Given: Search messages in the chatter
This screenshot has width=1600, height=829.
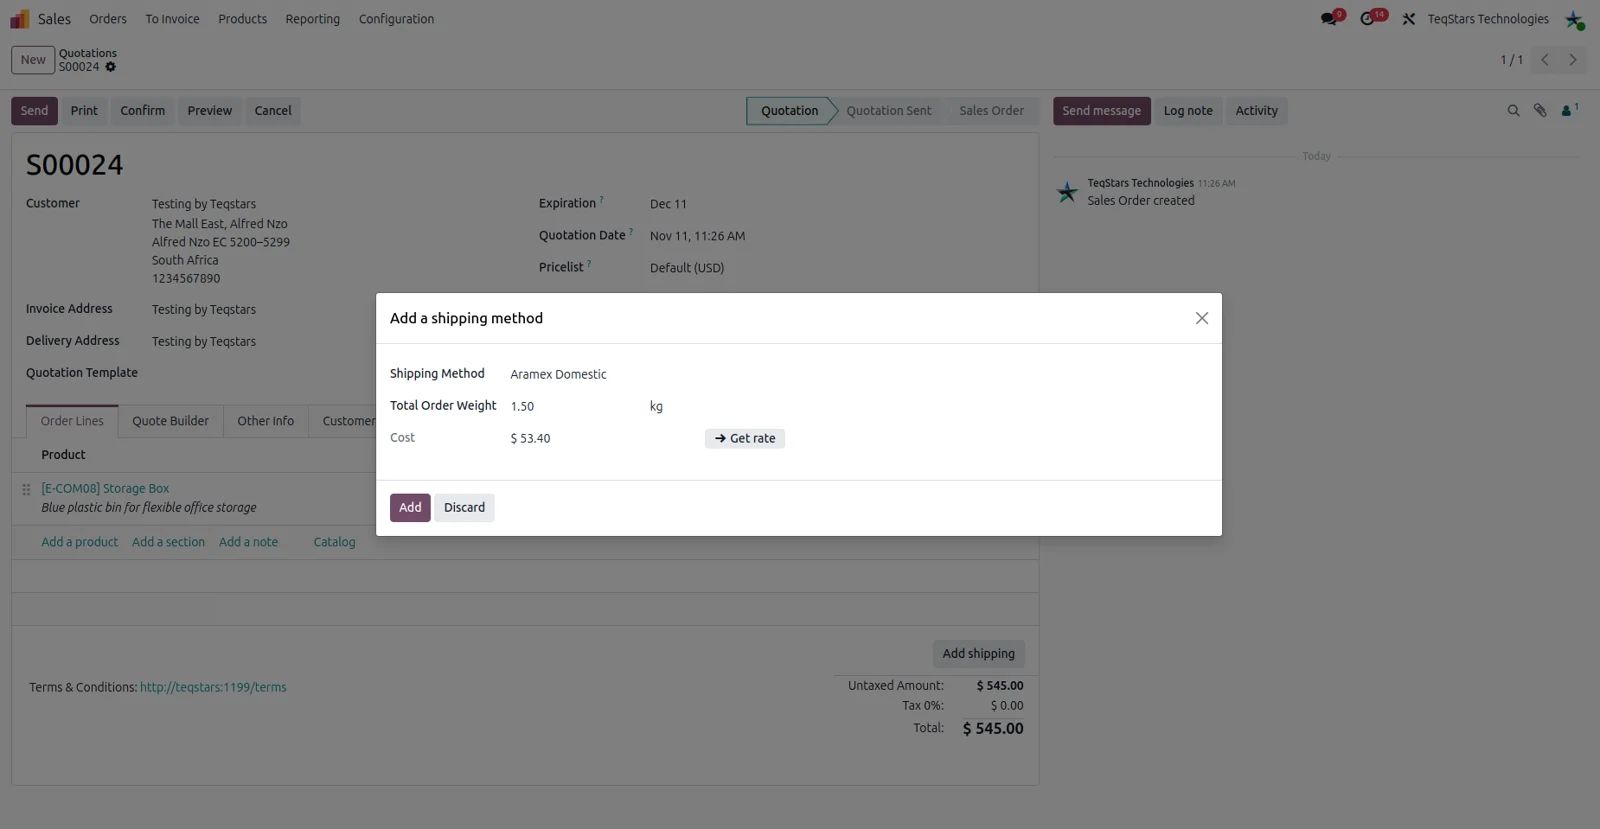Looking at the screenshot, I should coord(1513,111).
